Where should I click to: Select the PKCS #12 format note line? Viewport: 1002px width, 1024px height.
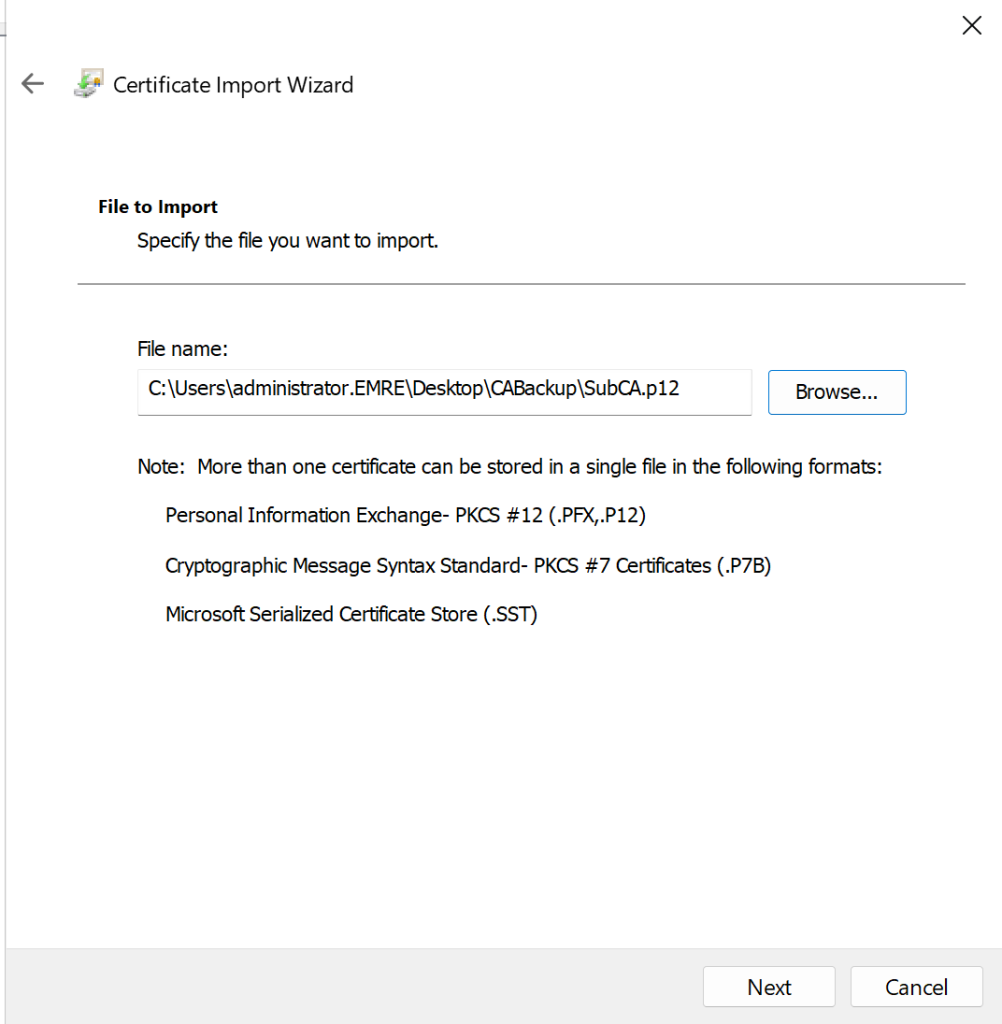[405, 516]
